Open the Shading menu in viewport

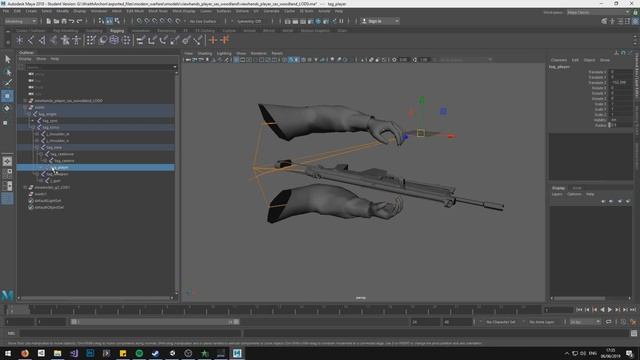204,53
